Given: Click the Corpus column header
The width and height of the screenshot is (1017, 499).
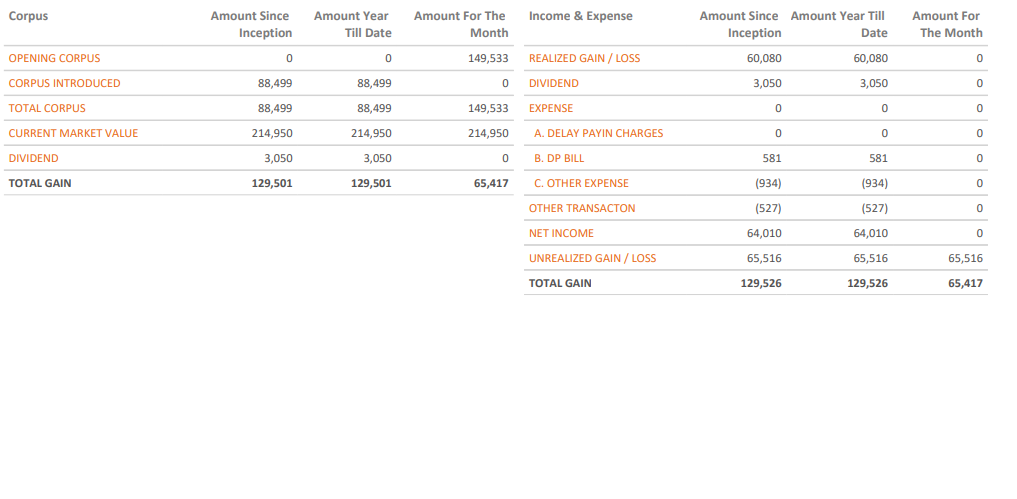Looking at the screenshot, I should pyautogui.click(x=28, y=16).
